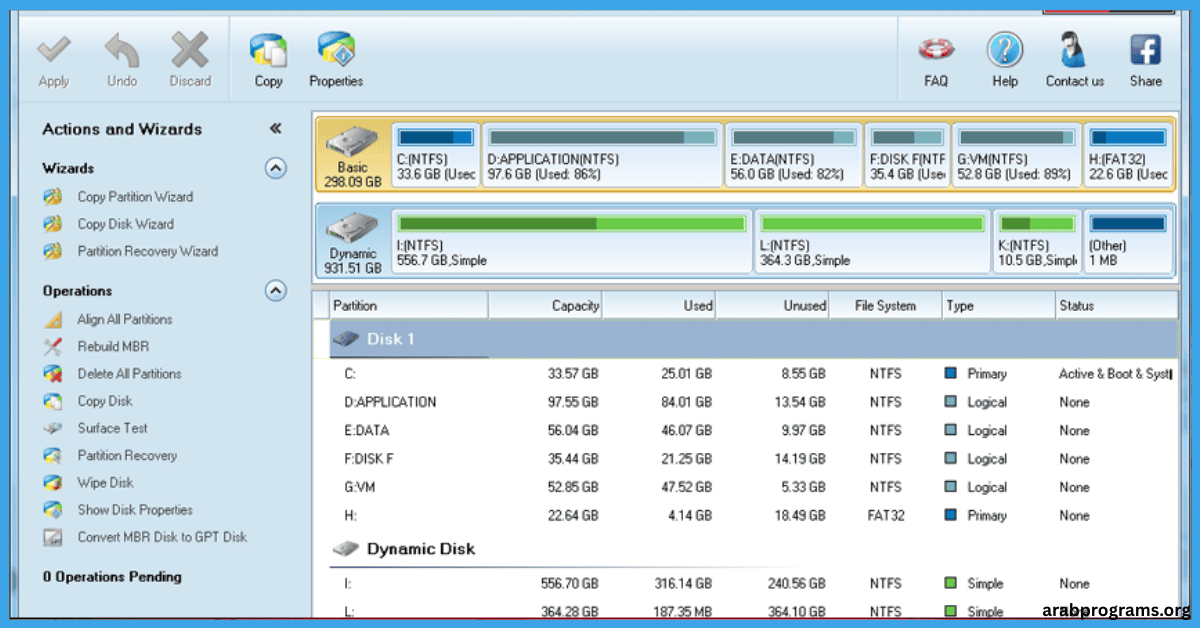Select D:APPLICATION(NTFS) block in disk map
This screenshot has width=1200, height=628.
[602, 156]
